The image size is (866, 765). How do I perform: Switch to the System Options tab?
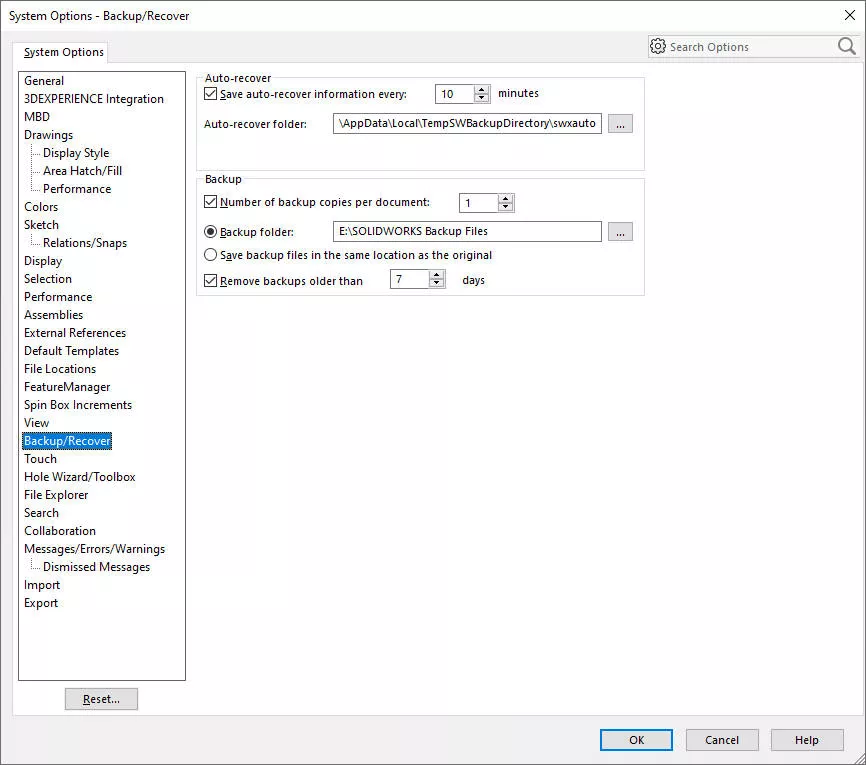(62, 51)
